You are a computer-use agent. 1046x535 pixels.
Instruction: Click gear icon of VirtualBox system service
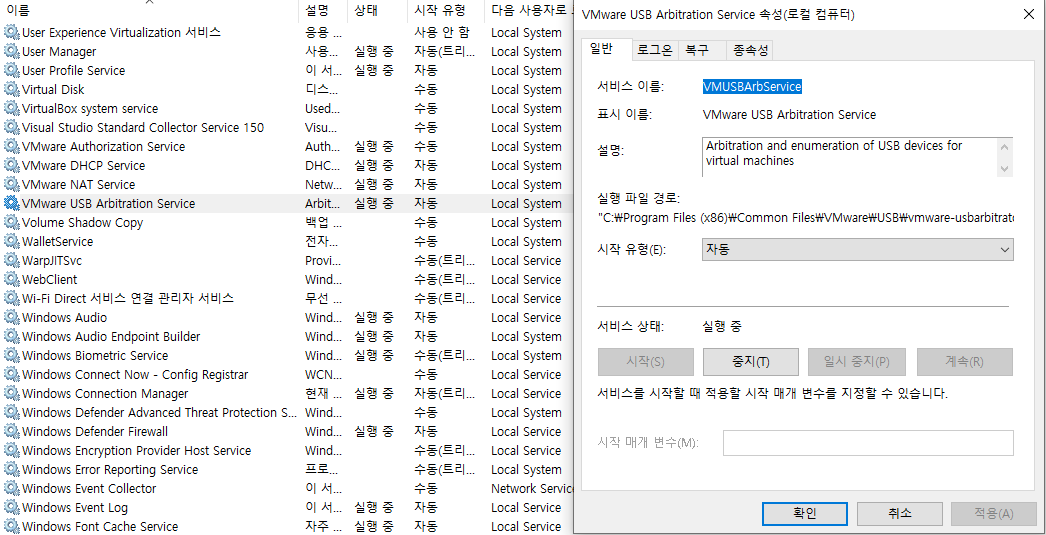click(x=11, y=109)
